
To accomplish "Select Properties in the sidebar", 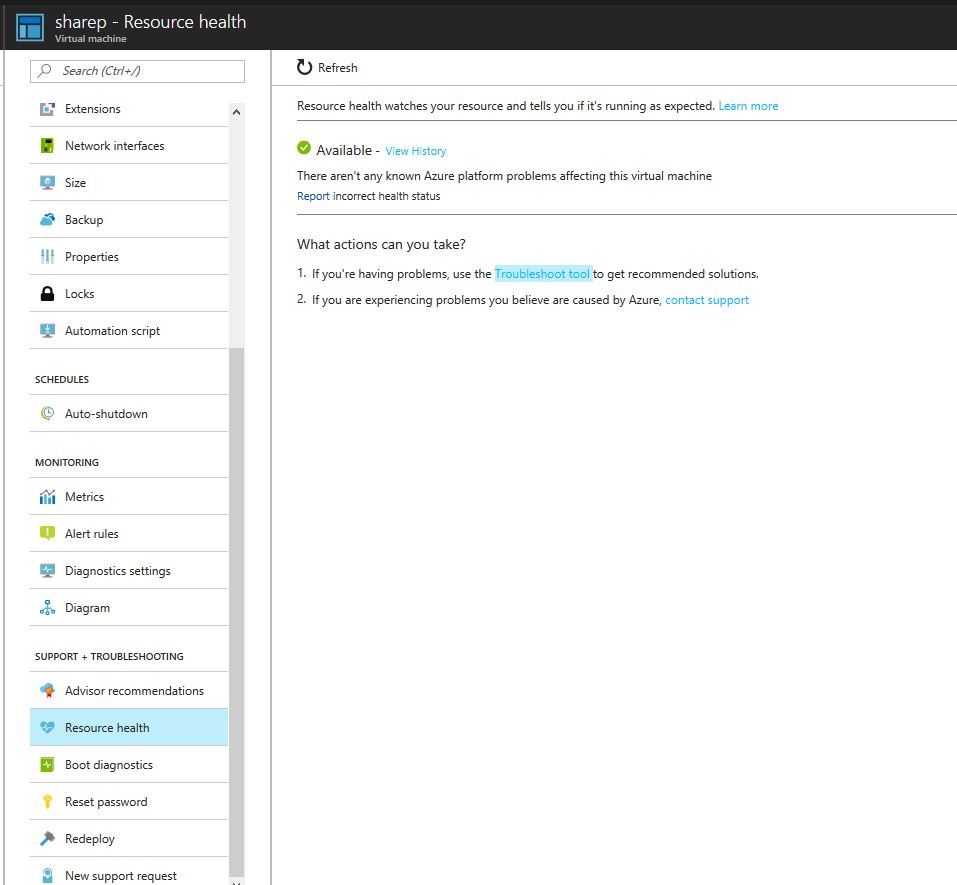I will point(92,257).
